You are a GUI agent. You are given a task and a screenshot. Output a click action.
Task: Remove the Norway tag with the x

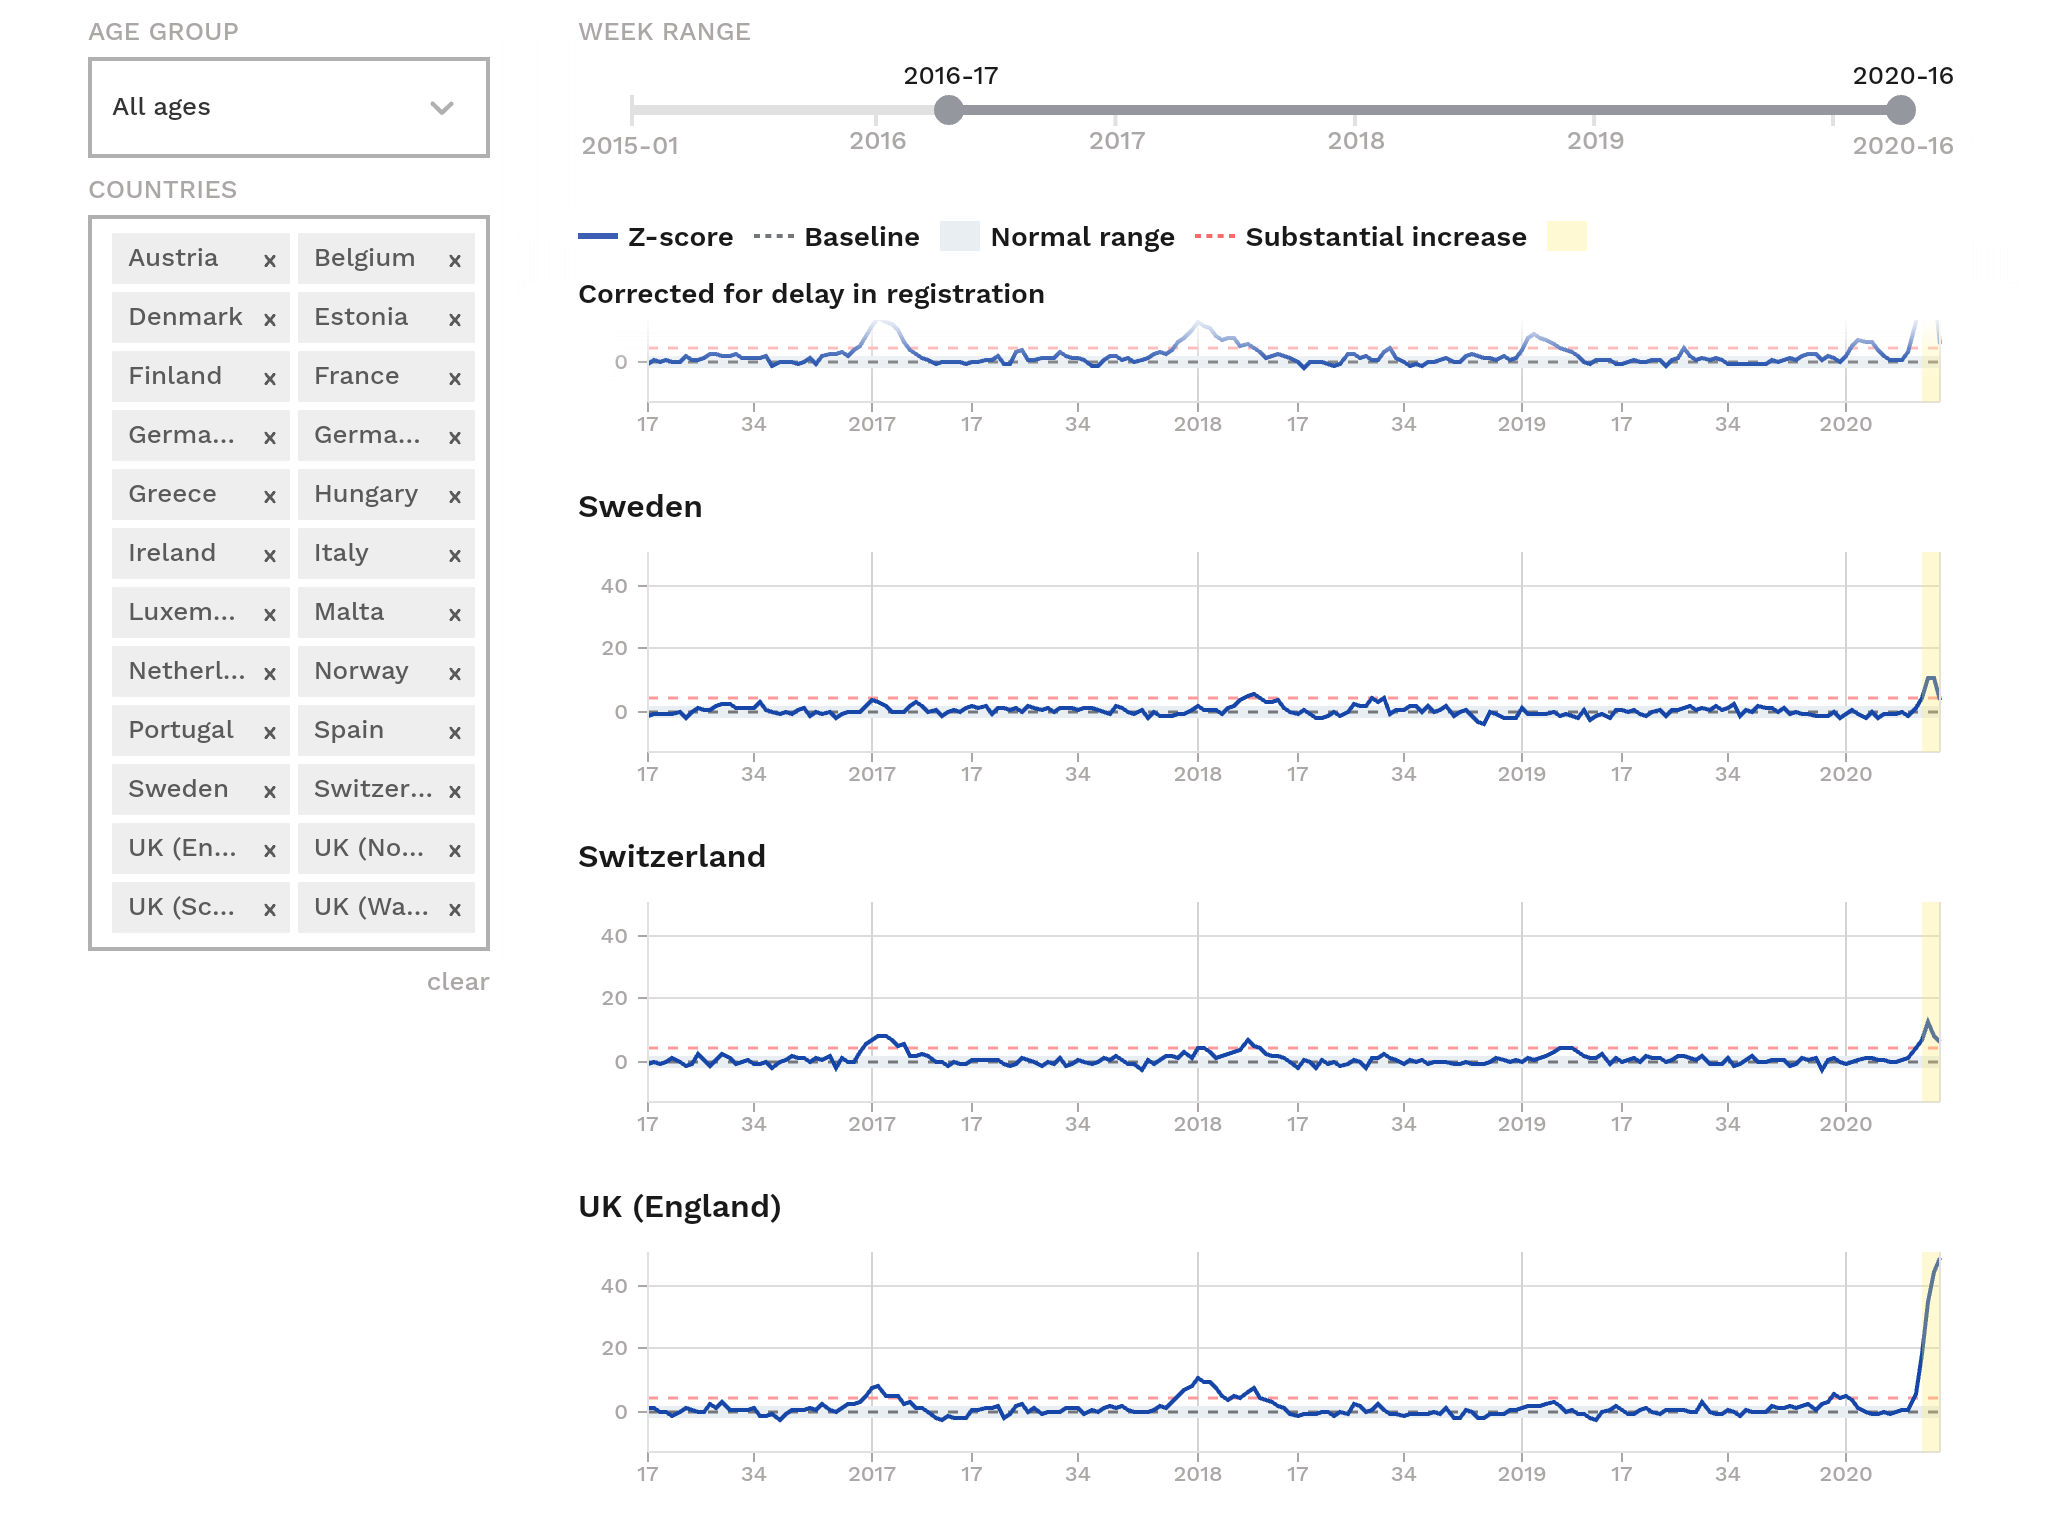click(455, 674)
